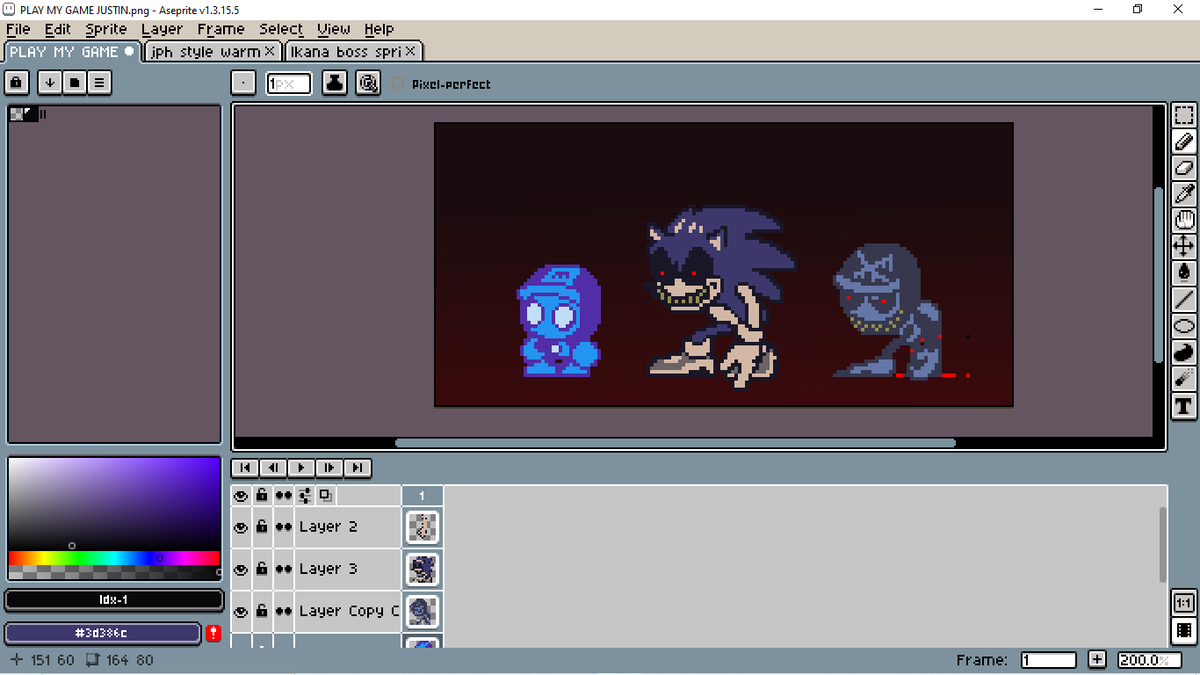Click the red add-color warning icon
Image resolution: width=1200 pixels, height=675 pixels.
coord(213,633)
